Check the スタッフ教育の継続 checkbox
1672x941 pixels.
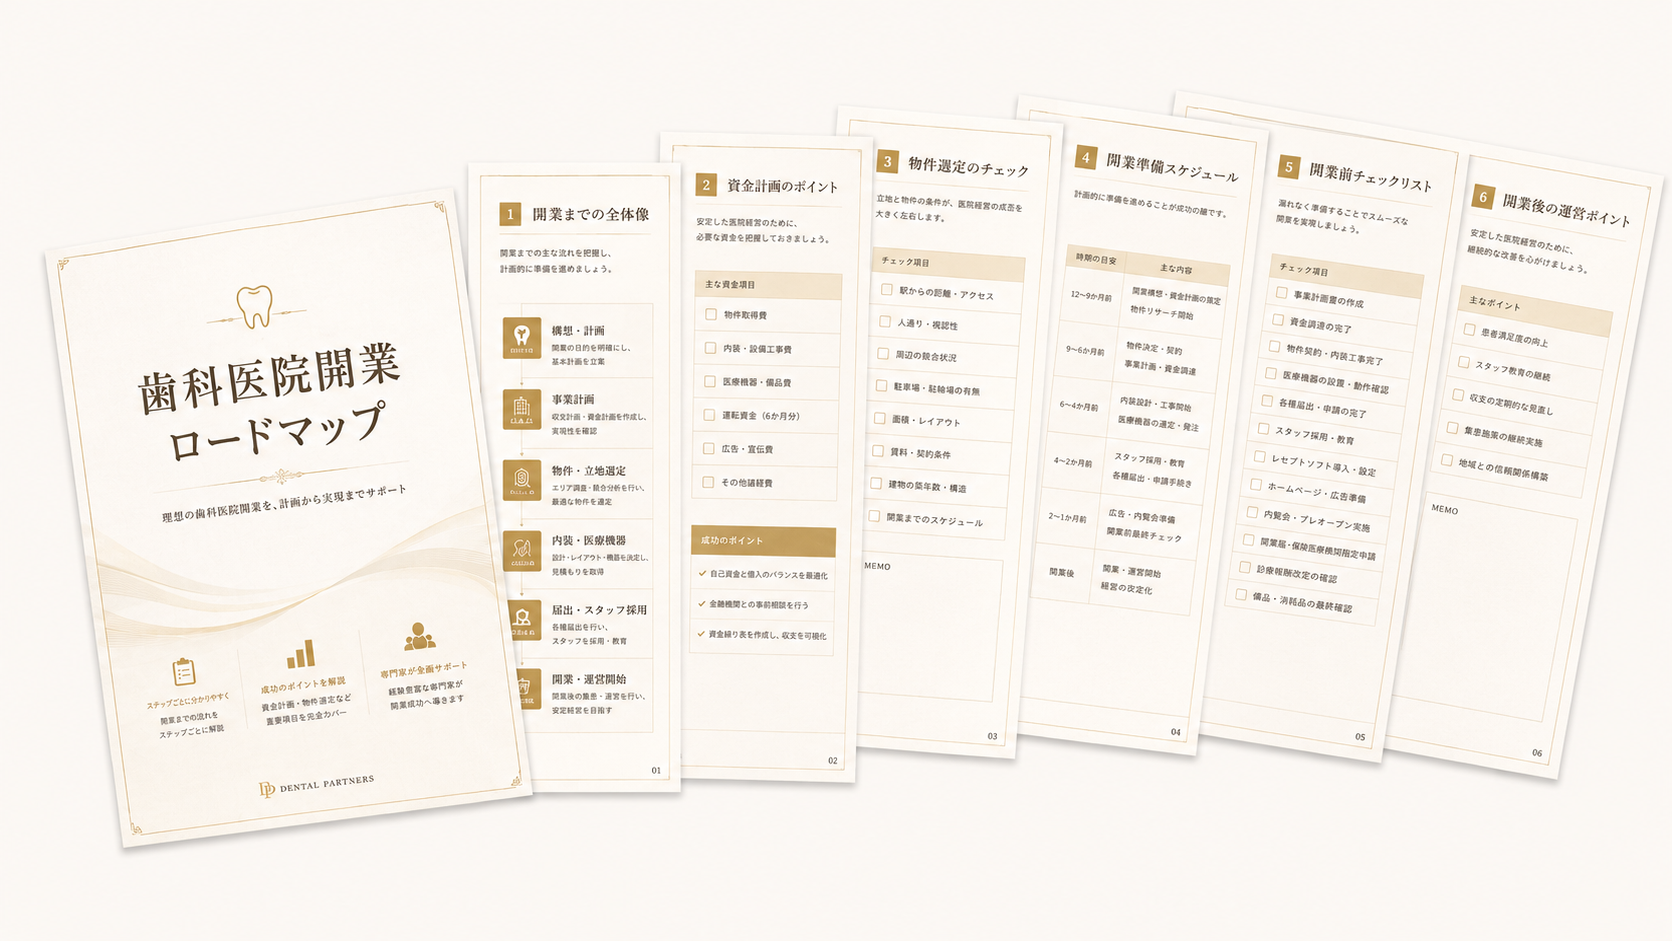click(x=1464, y=362)
